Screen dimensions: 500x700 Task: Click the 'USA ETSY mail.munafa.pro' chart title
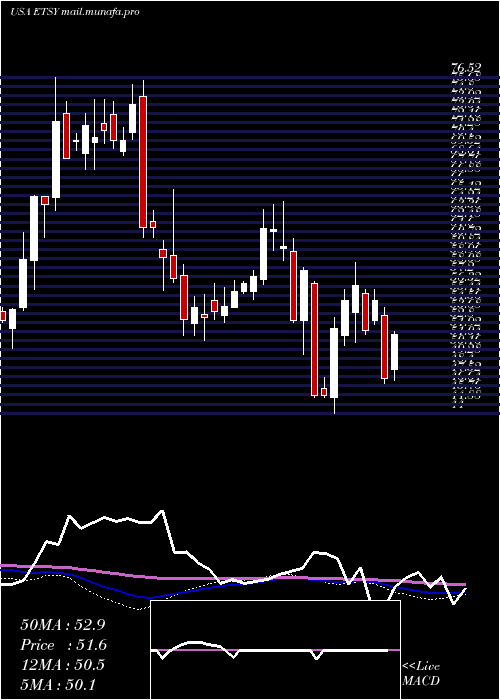point(74,12)
